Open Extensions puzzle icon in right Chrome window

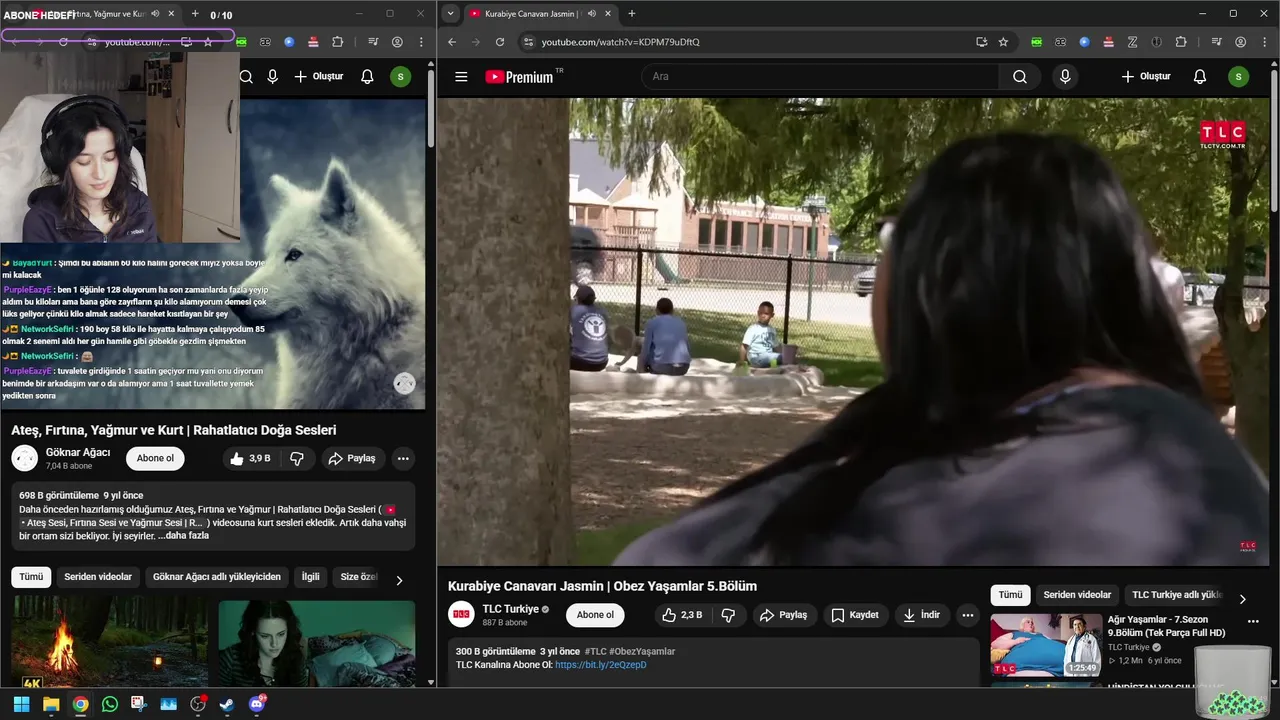pyautogui.click(x=1181, y=42)
